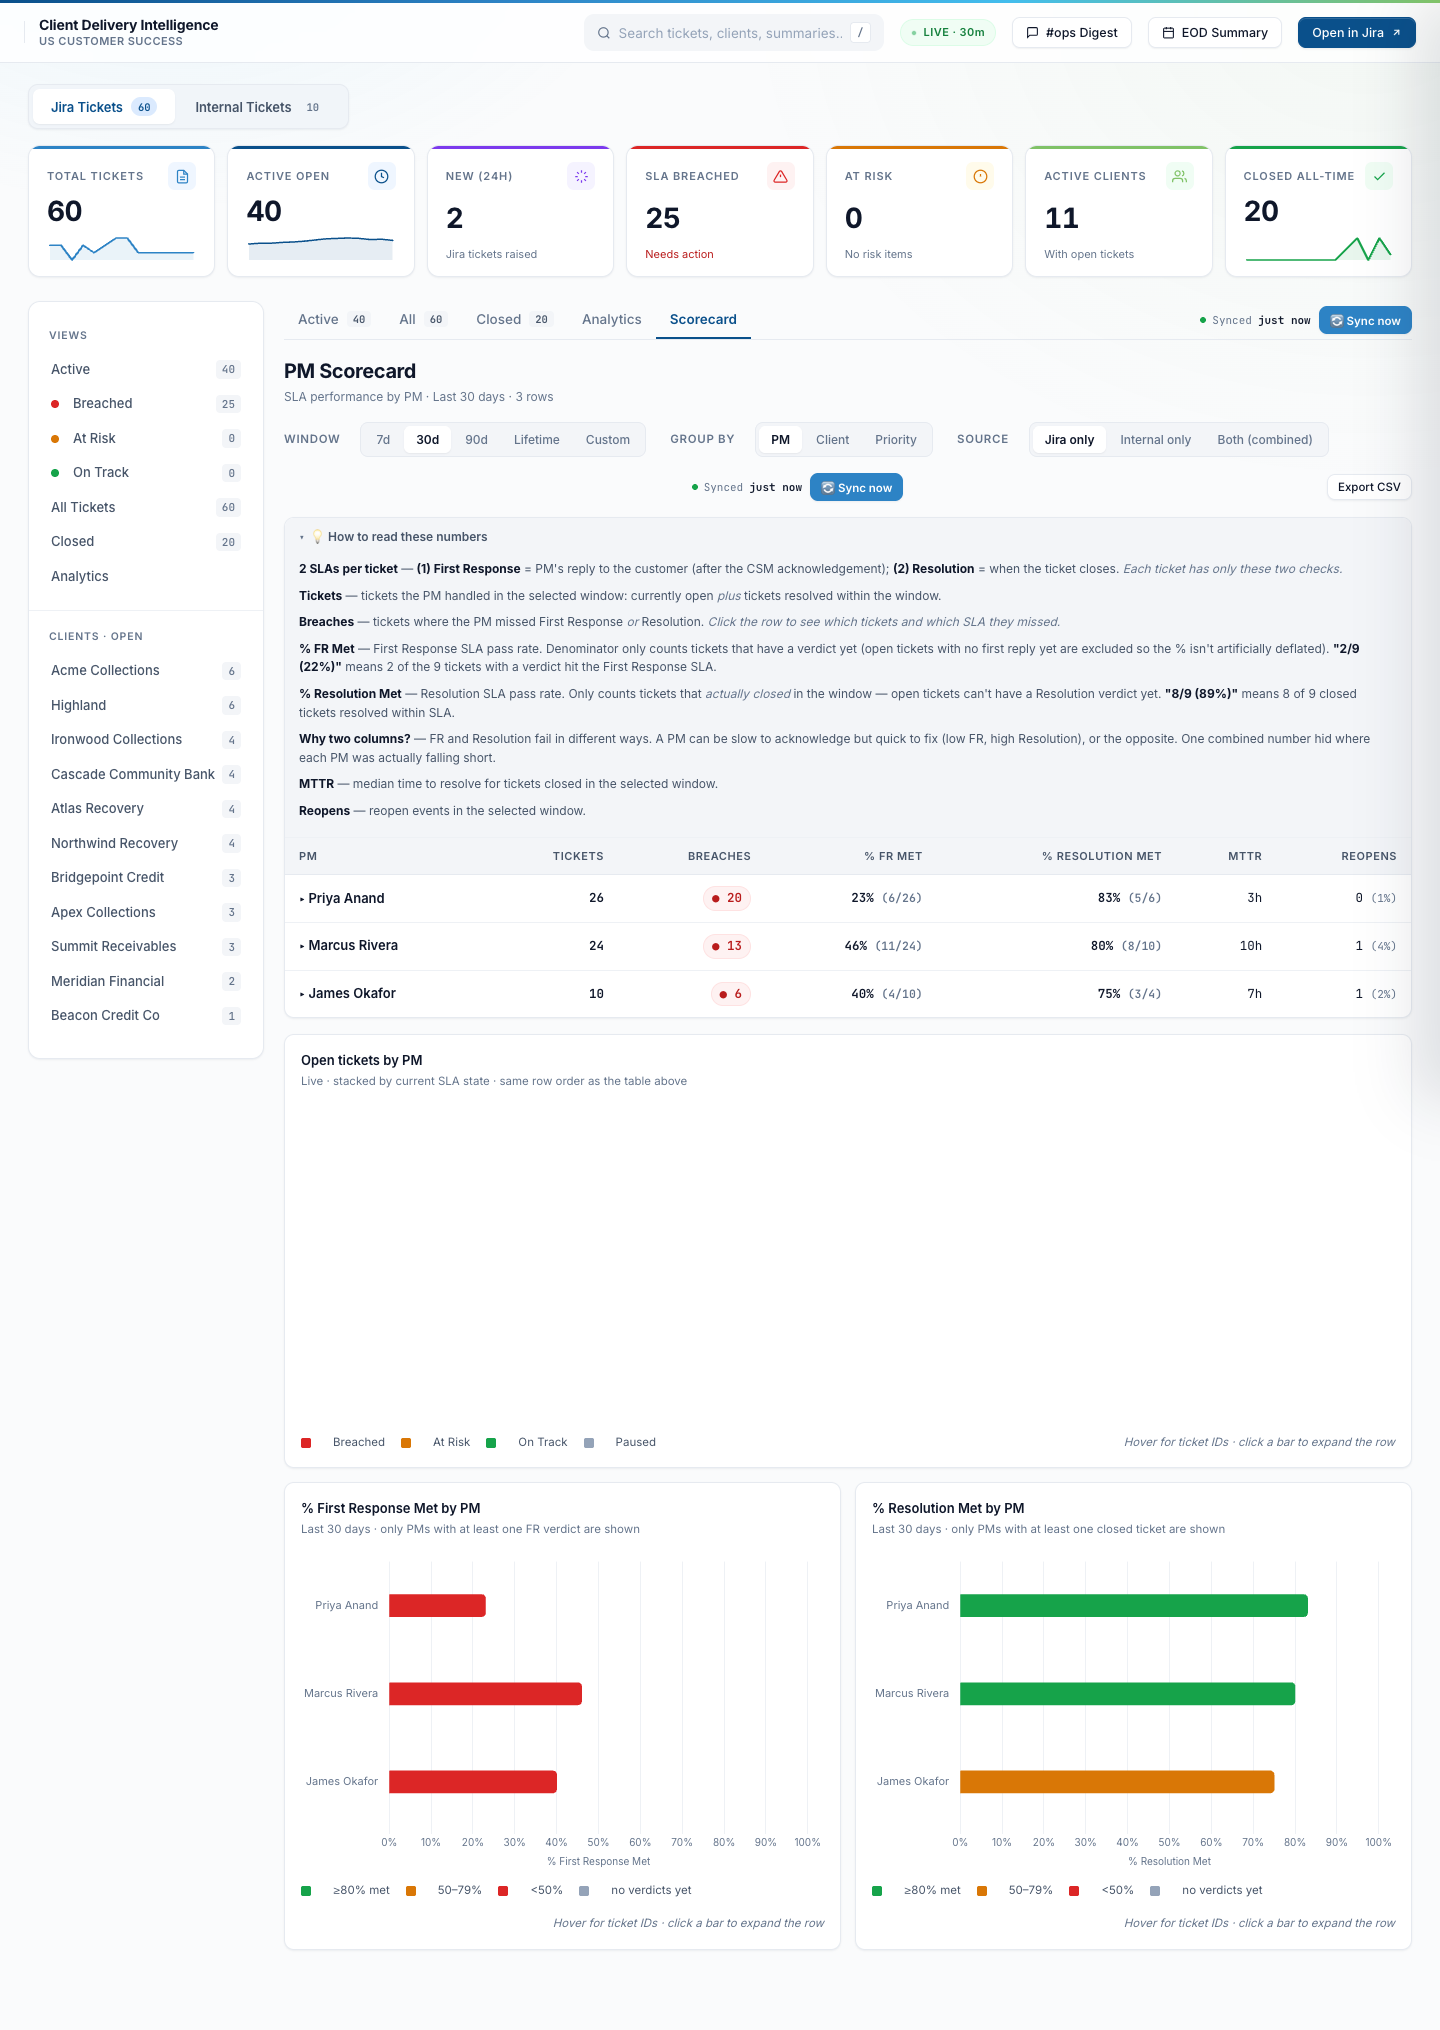Image resolution: width=1440 pixels, height=2030 pixels.
Task: Click the Total Tickets document icon
Action: (182, 176)
